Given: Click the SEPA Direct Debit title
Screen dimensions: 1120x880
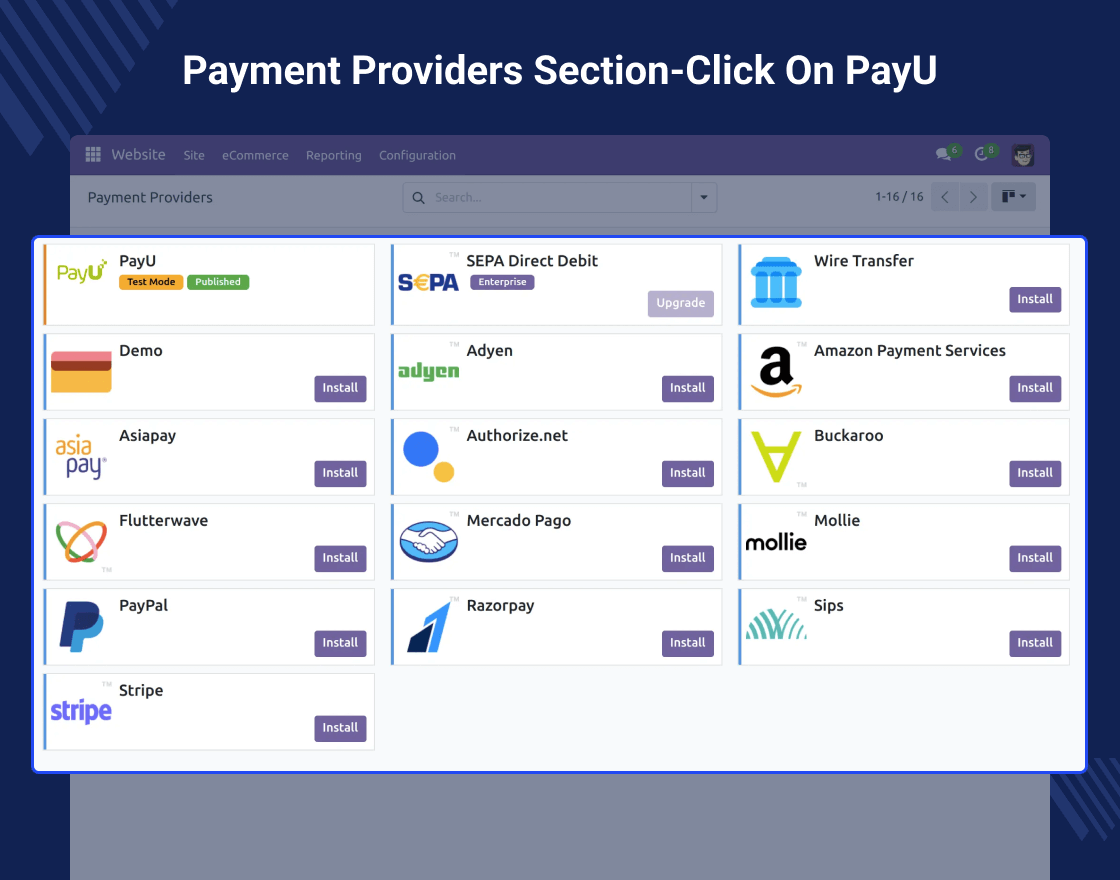Looking at the screenshot, I should tap(532, 261).
